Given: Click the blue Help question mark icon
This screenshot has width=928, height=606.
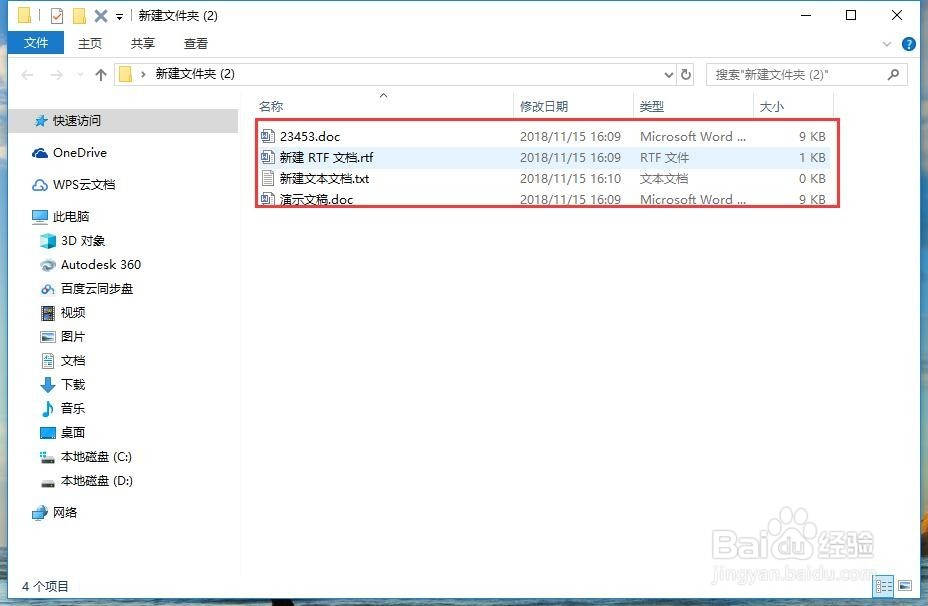Looking at the screenshot, I should (x=908, y=44).
